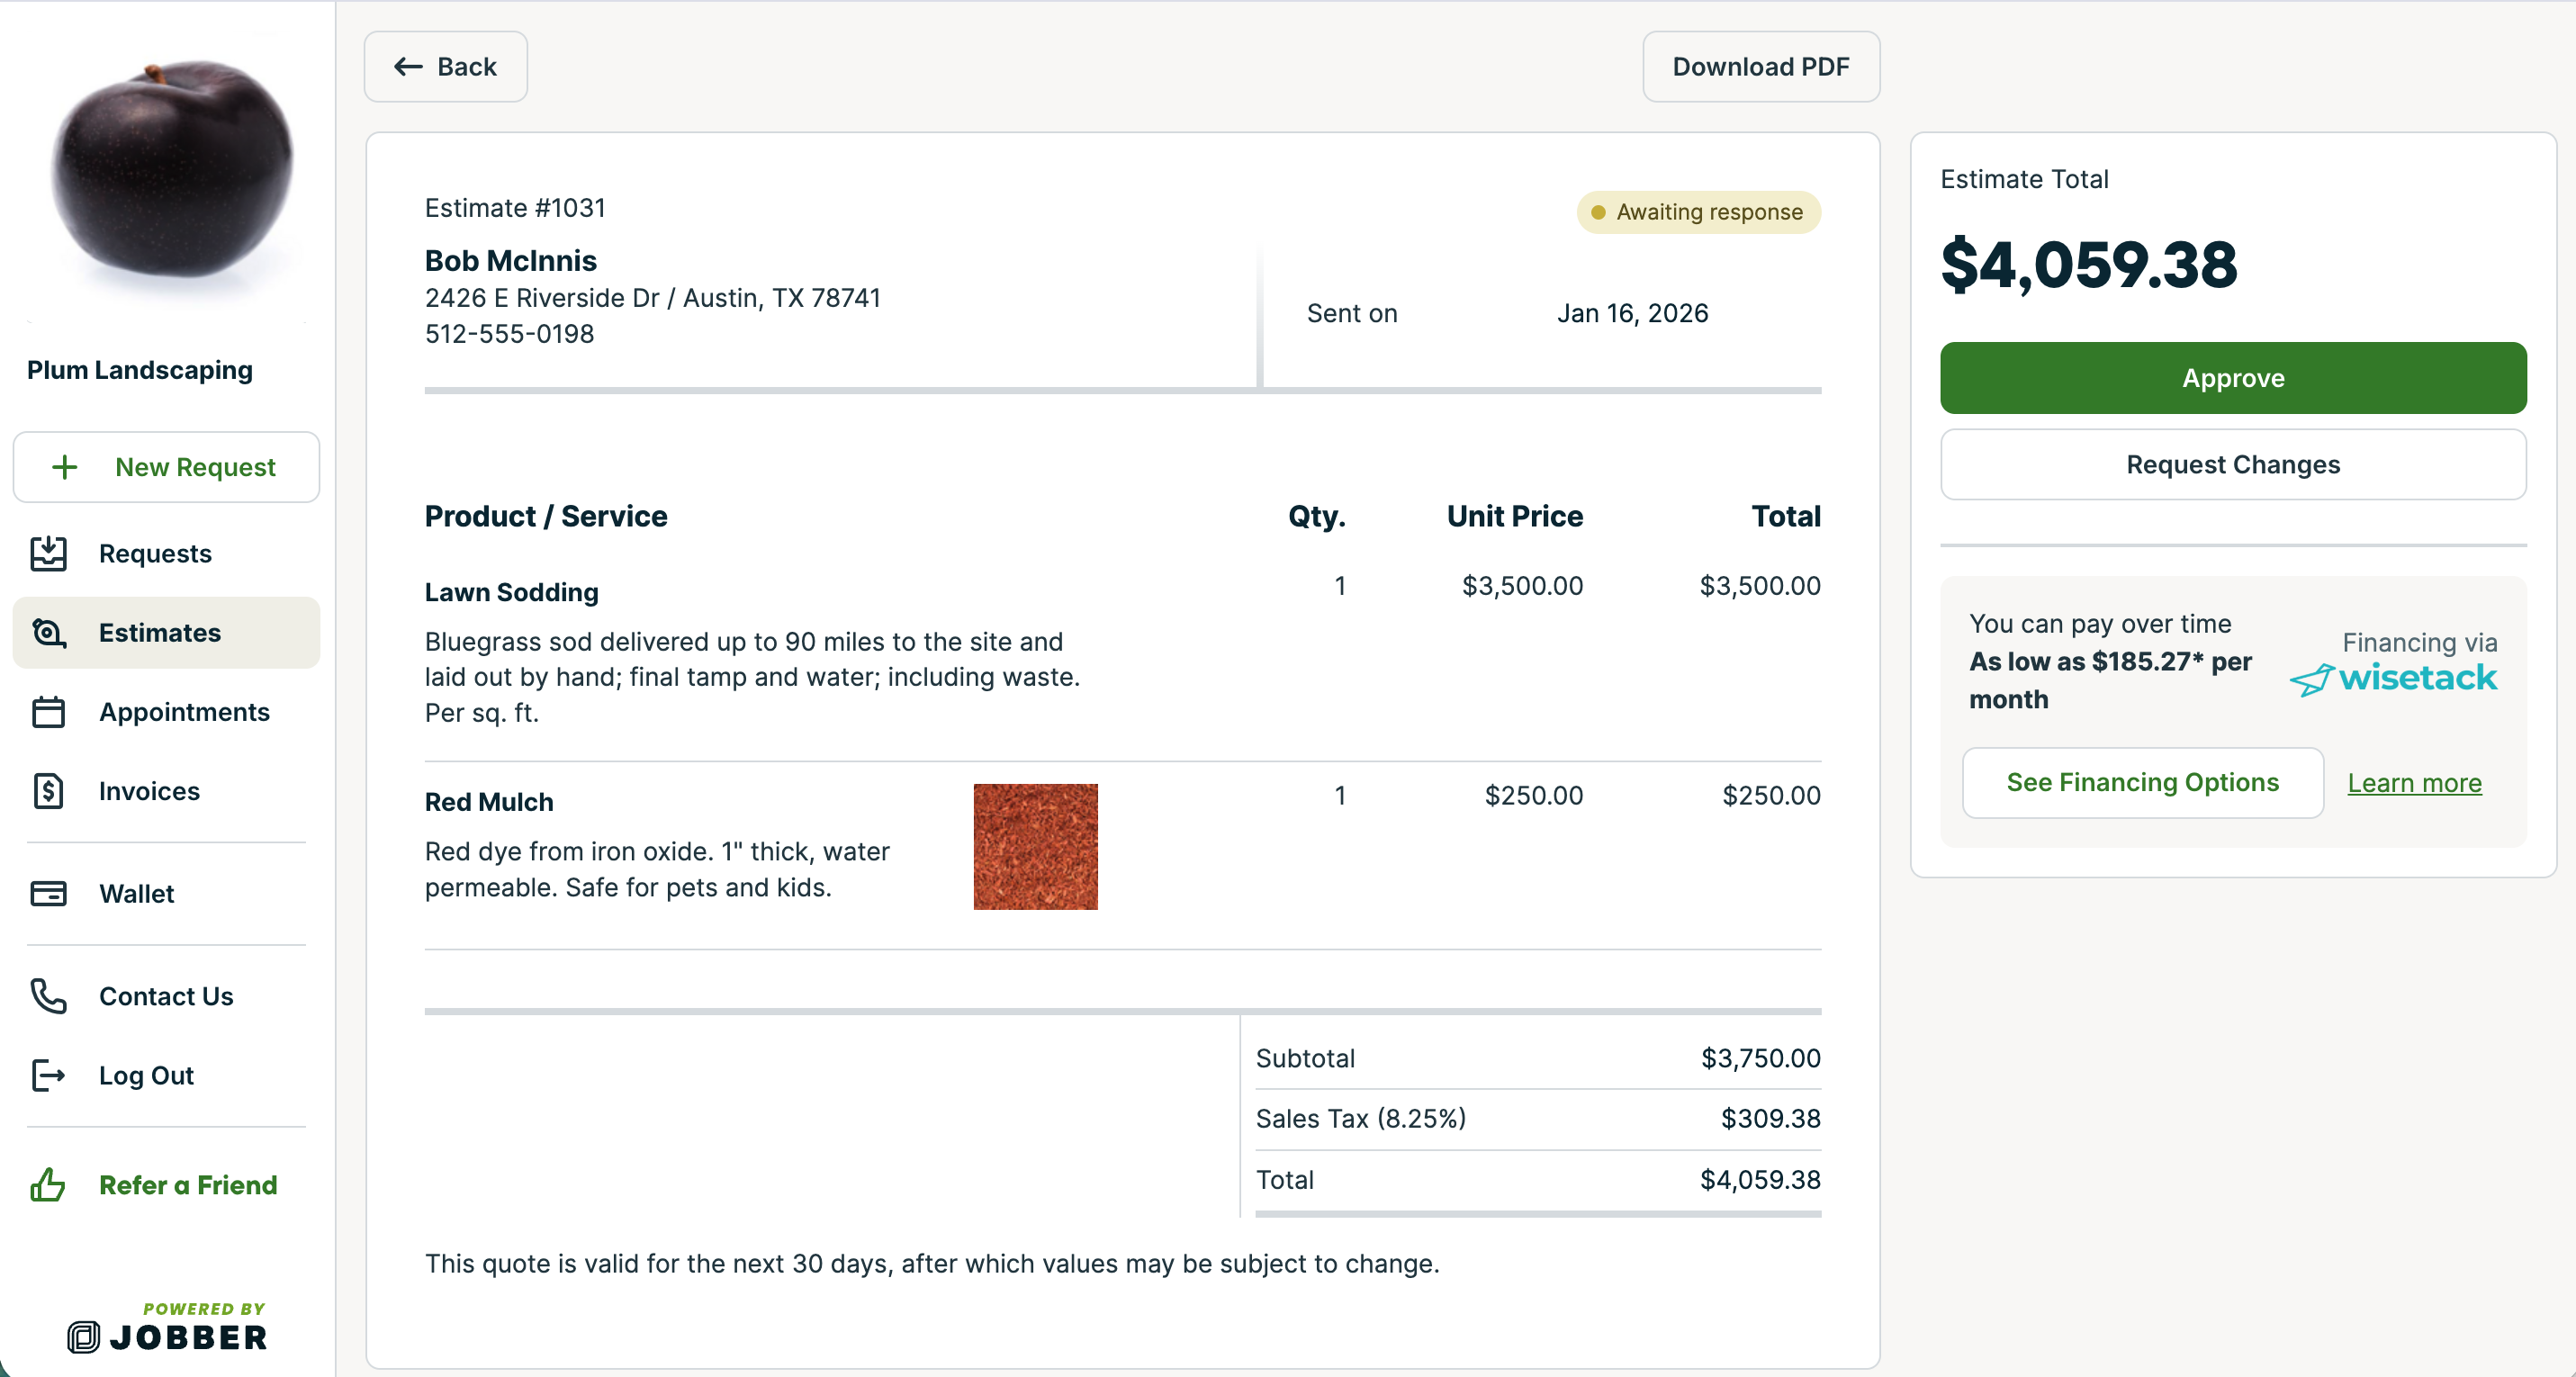Open See Financing Options

pos(2142,782)
